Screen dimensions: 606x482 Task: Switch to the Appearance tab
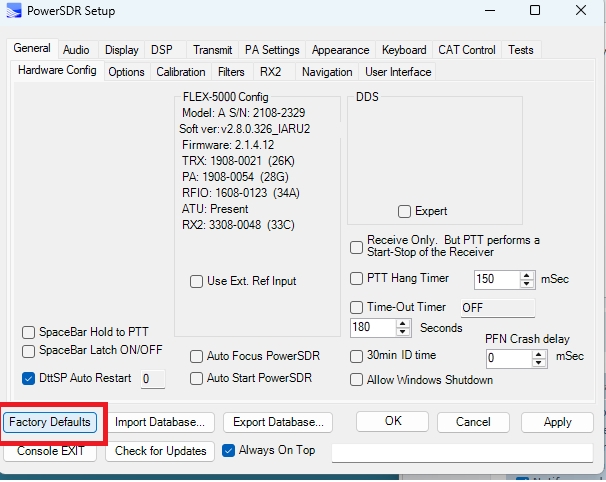point(340,50)
